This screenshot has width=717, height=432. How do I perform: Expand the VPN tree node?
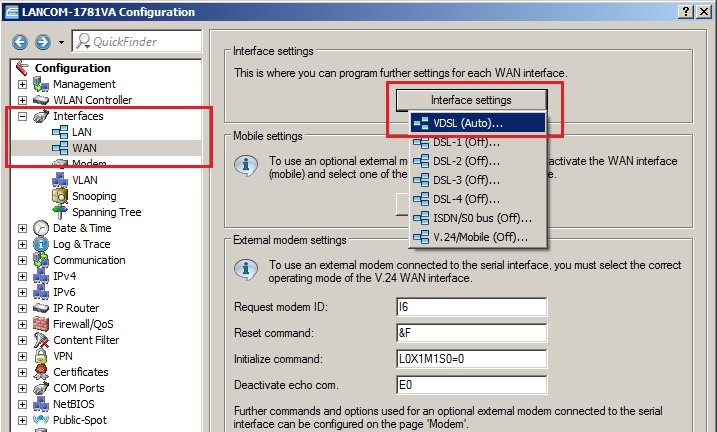(22, 356)
